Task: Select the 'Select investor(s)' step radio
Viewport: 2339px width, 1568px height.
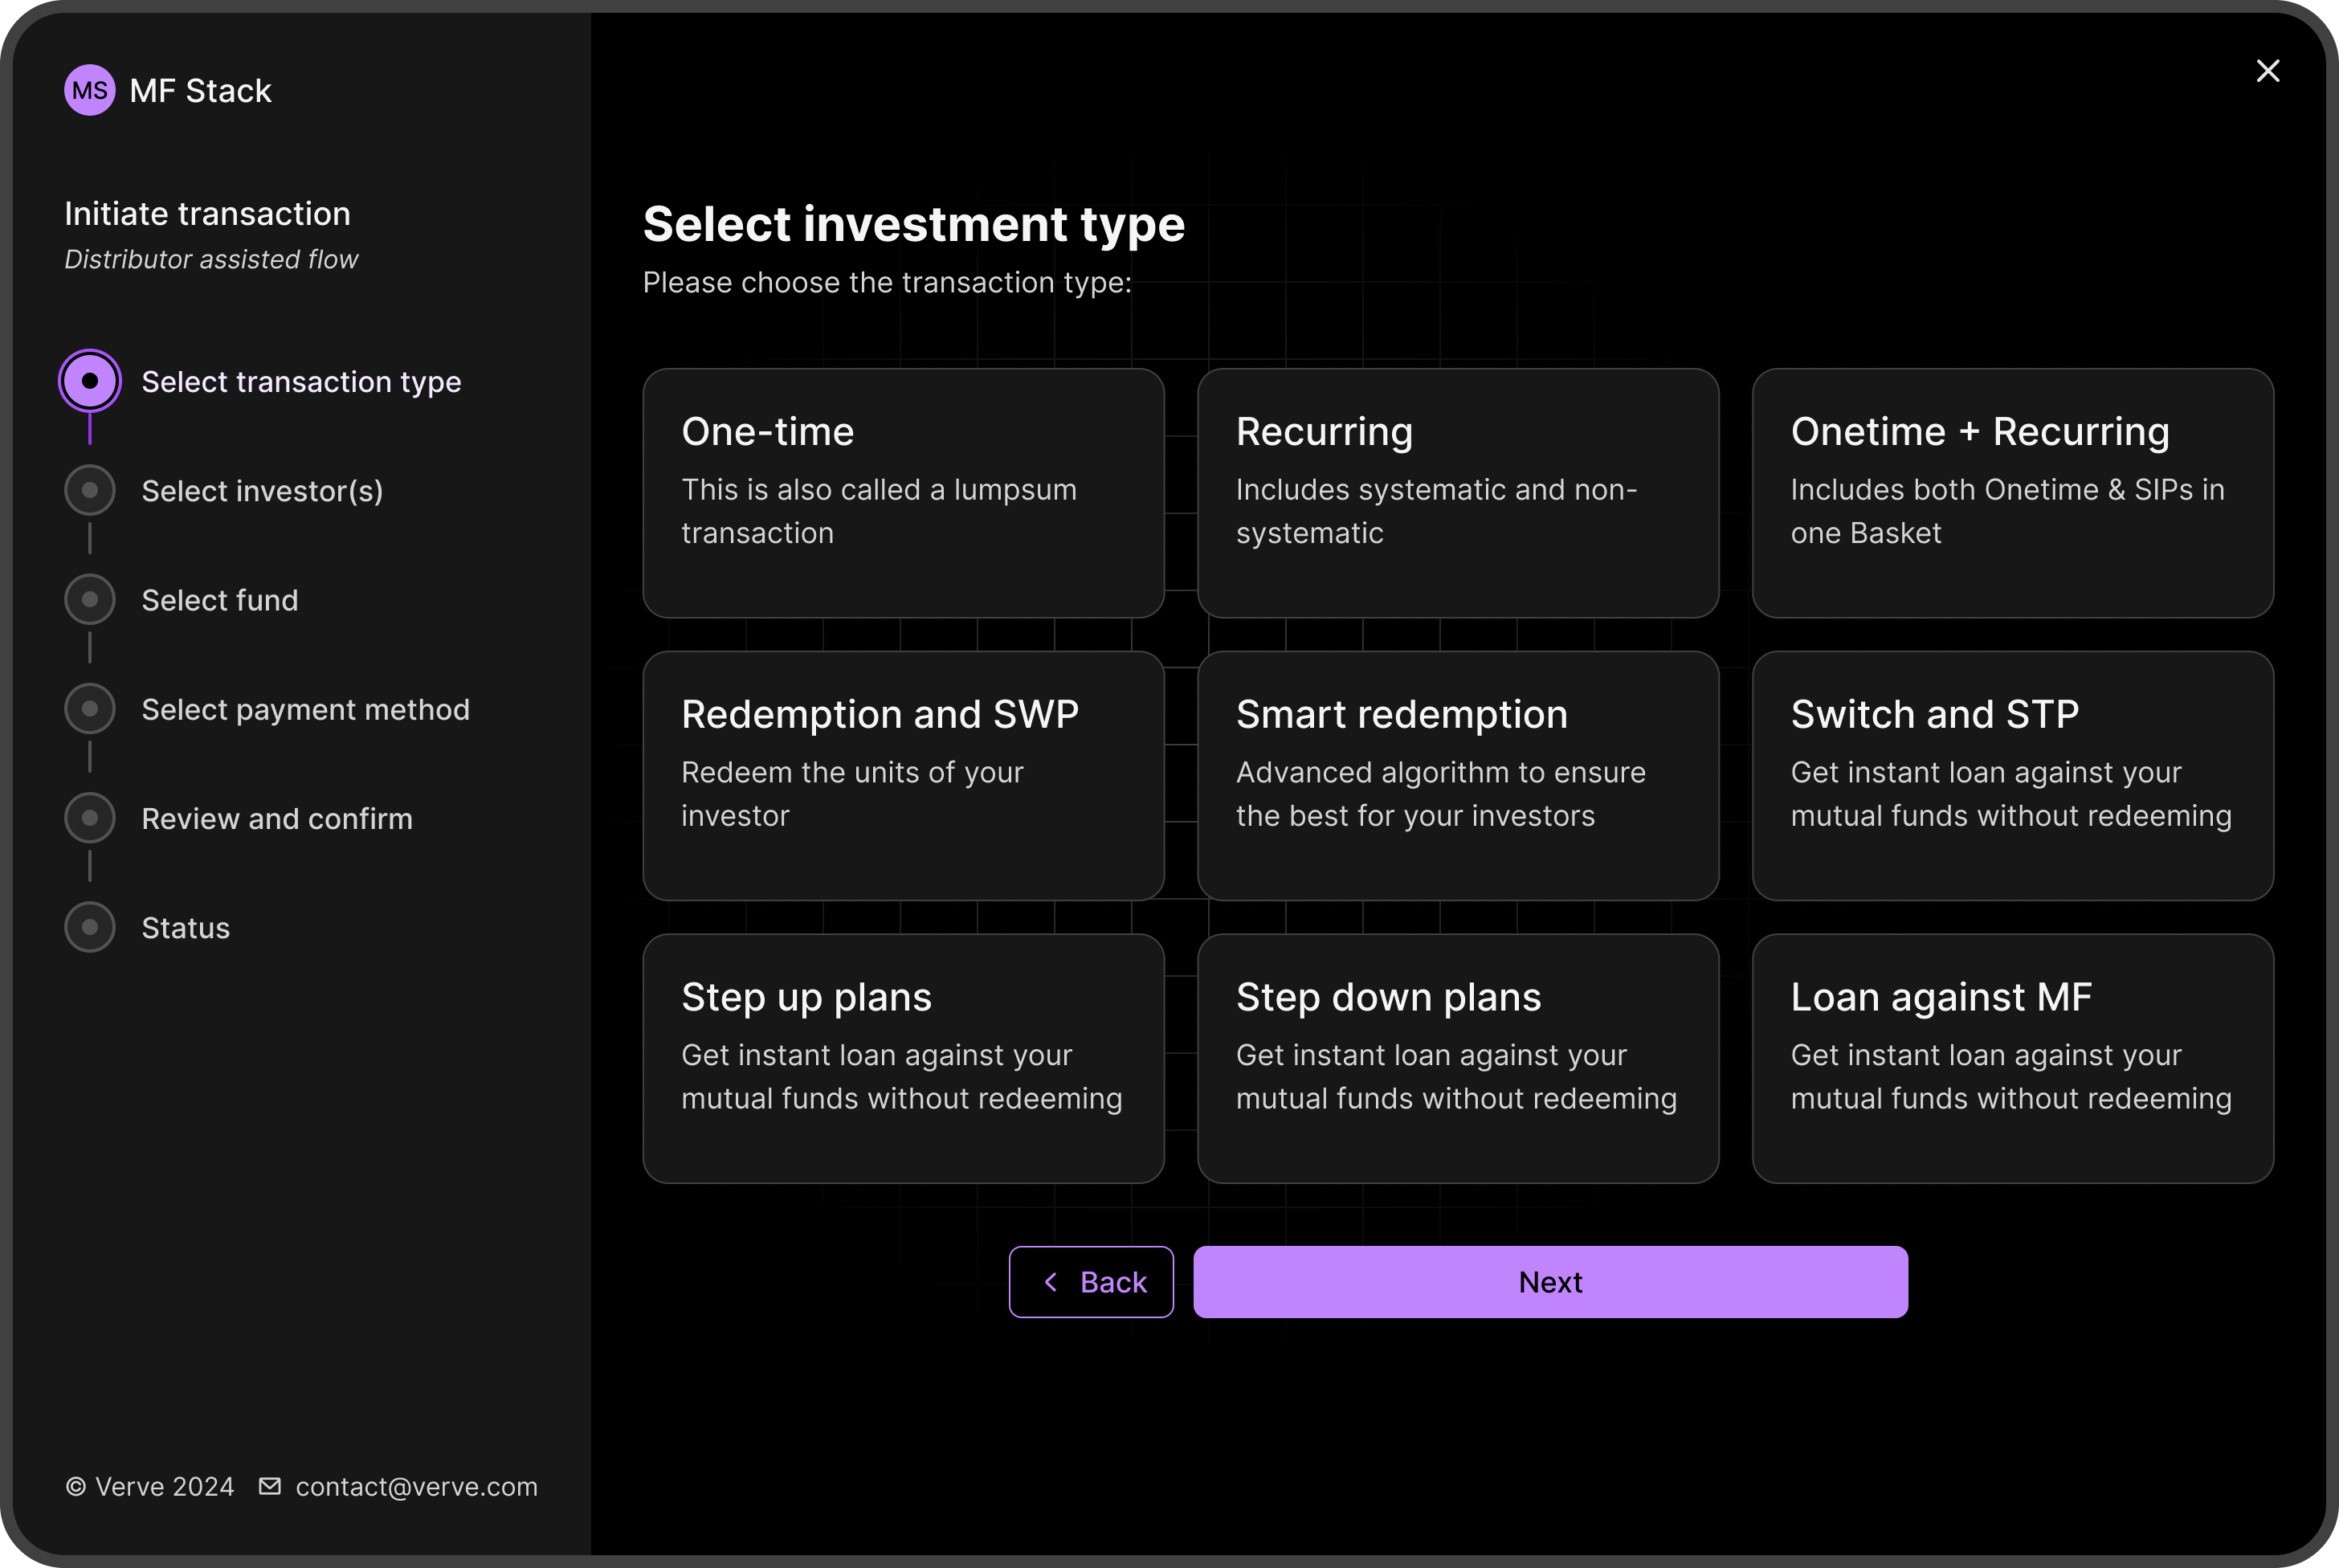Action: 90,490
